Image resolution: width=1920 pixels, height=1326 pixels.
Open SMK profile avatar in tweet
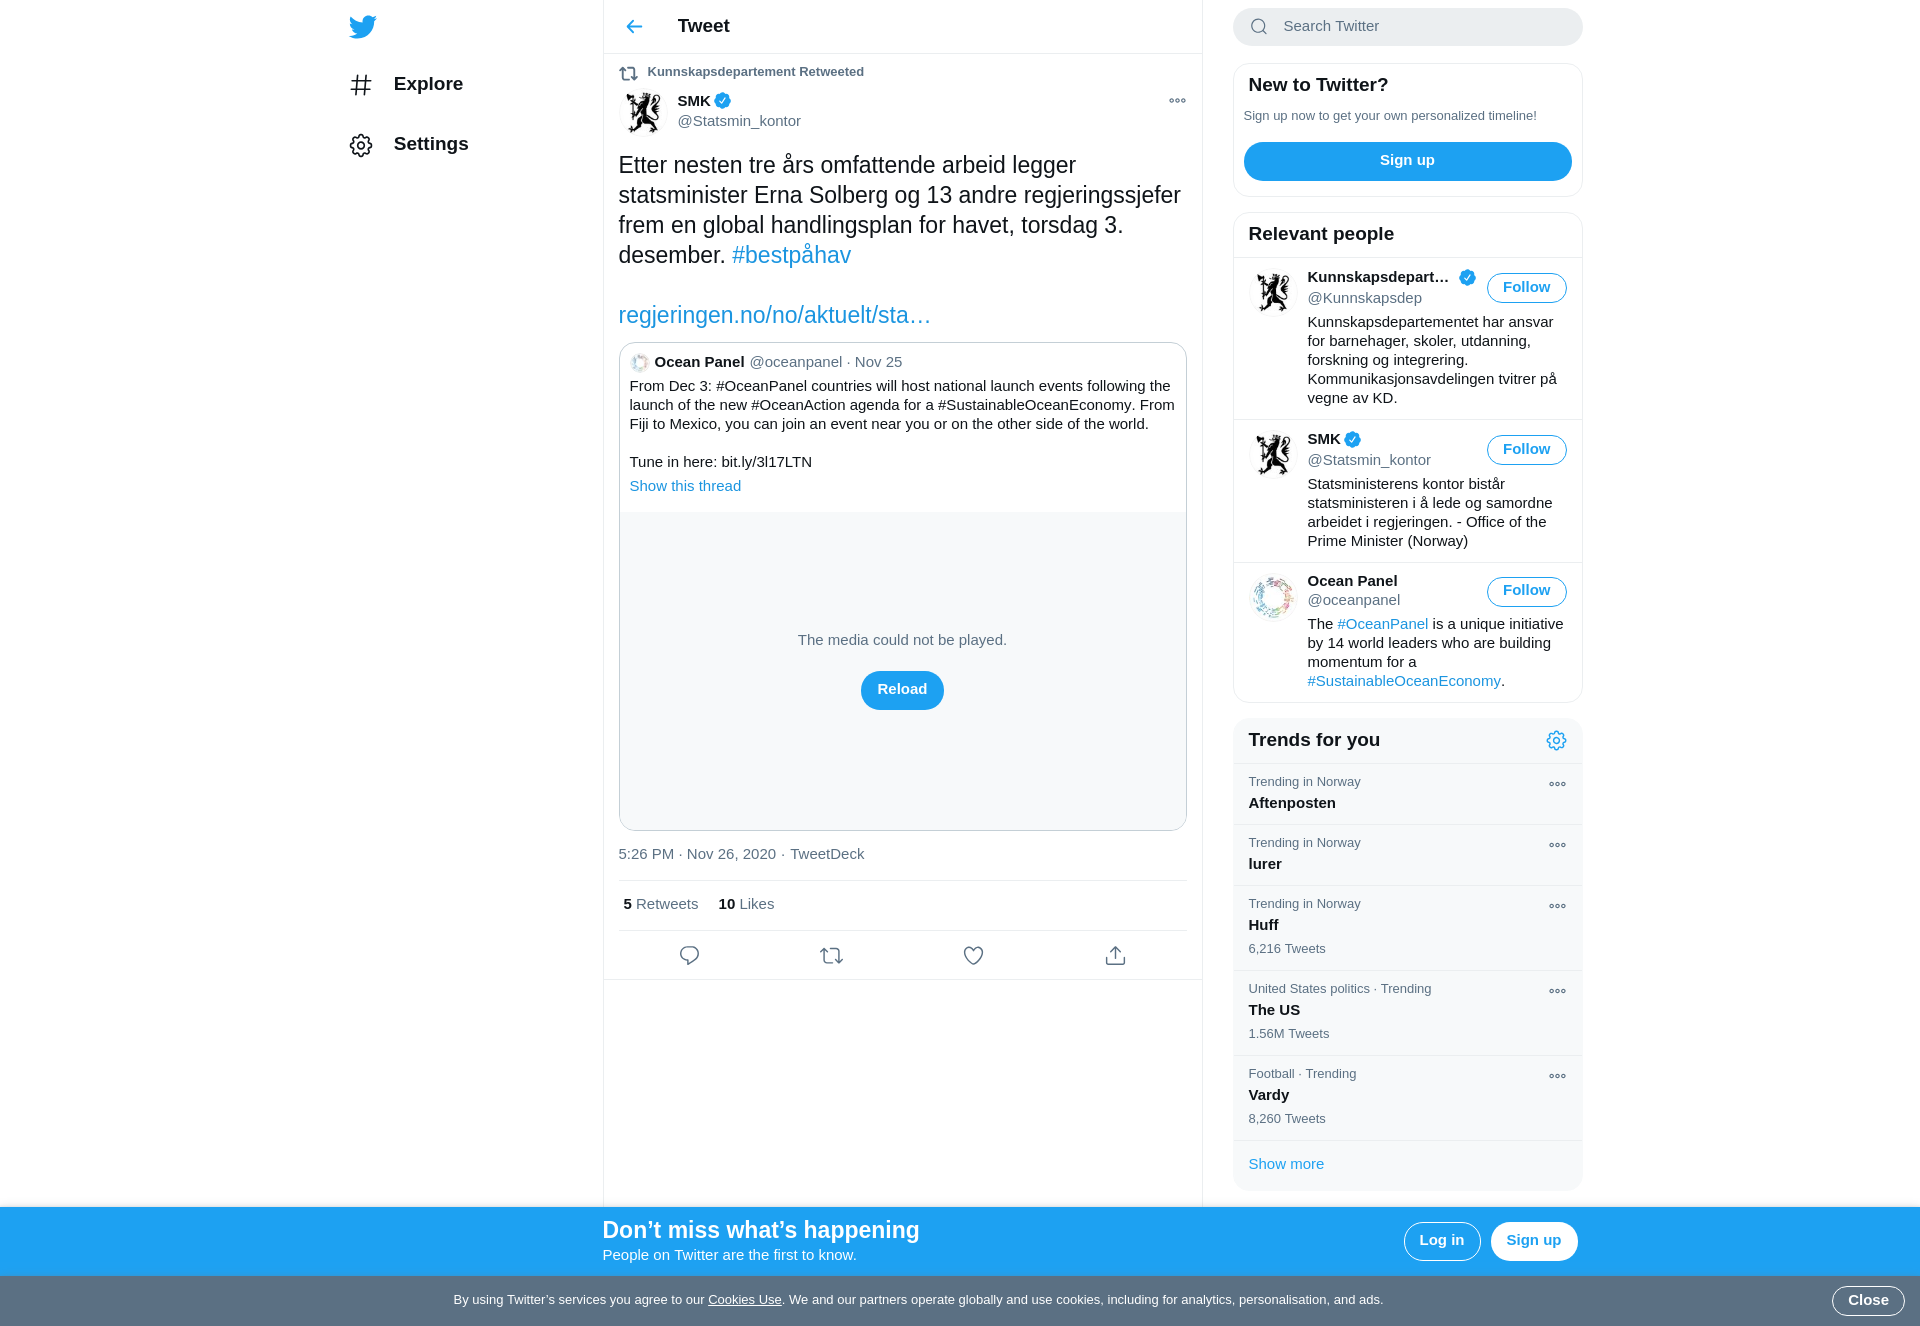point(643,112)
